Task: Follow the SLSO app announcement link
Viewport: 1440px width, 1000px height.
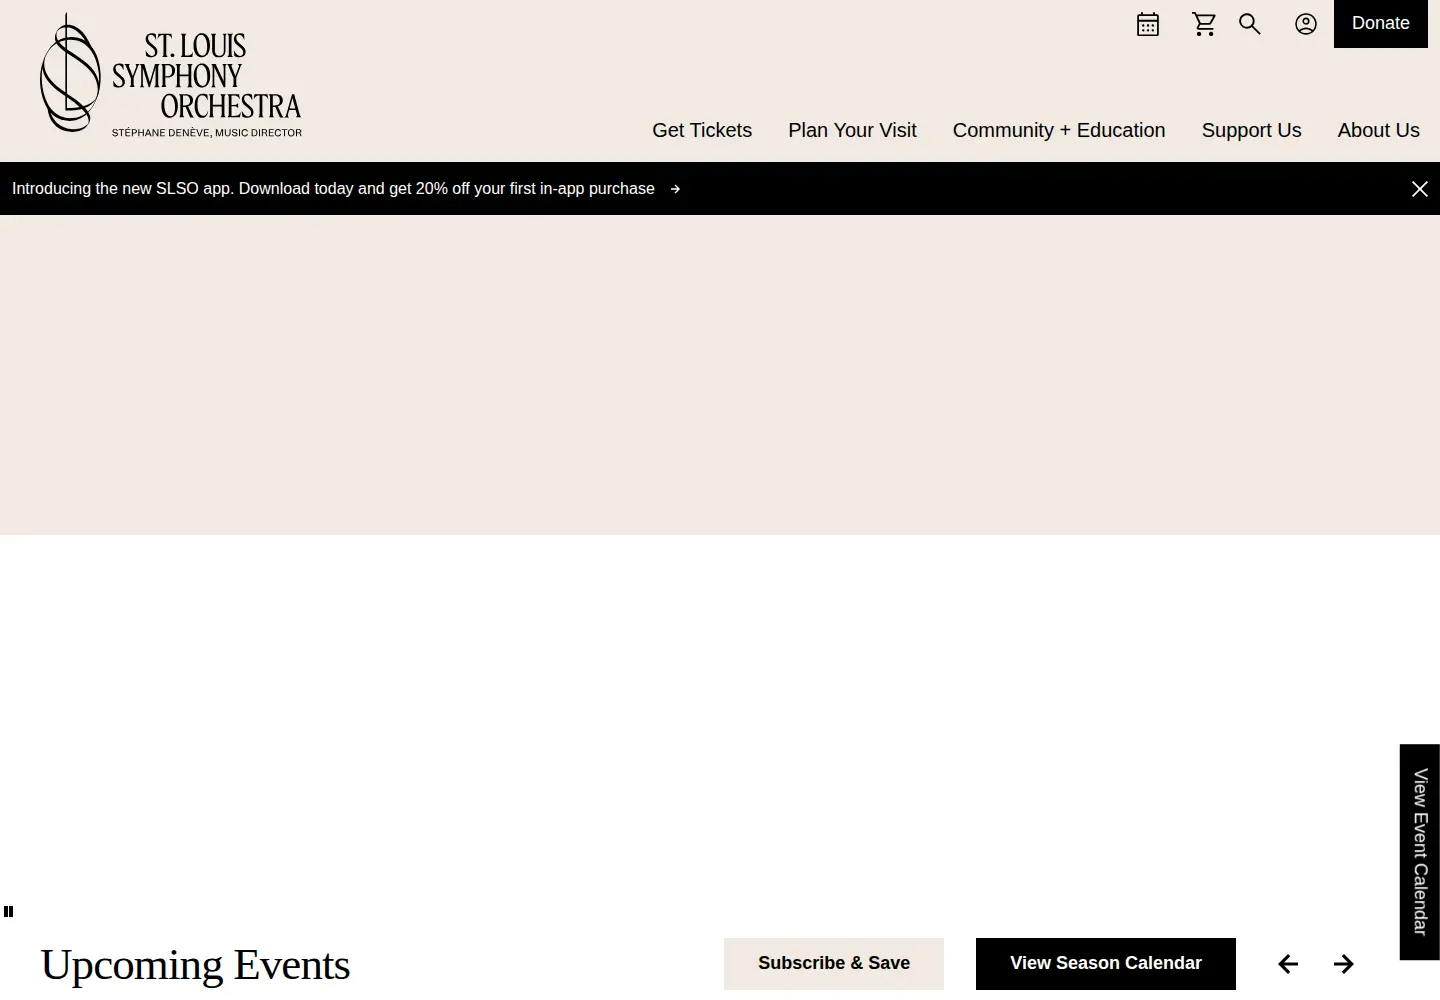Action: tap(333, 188)
